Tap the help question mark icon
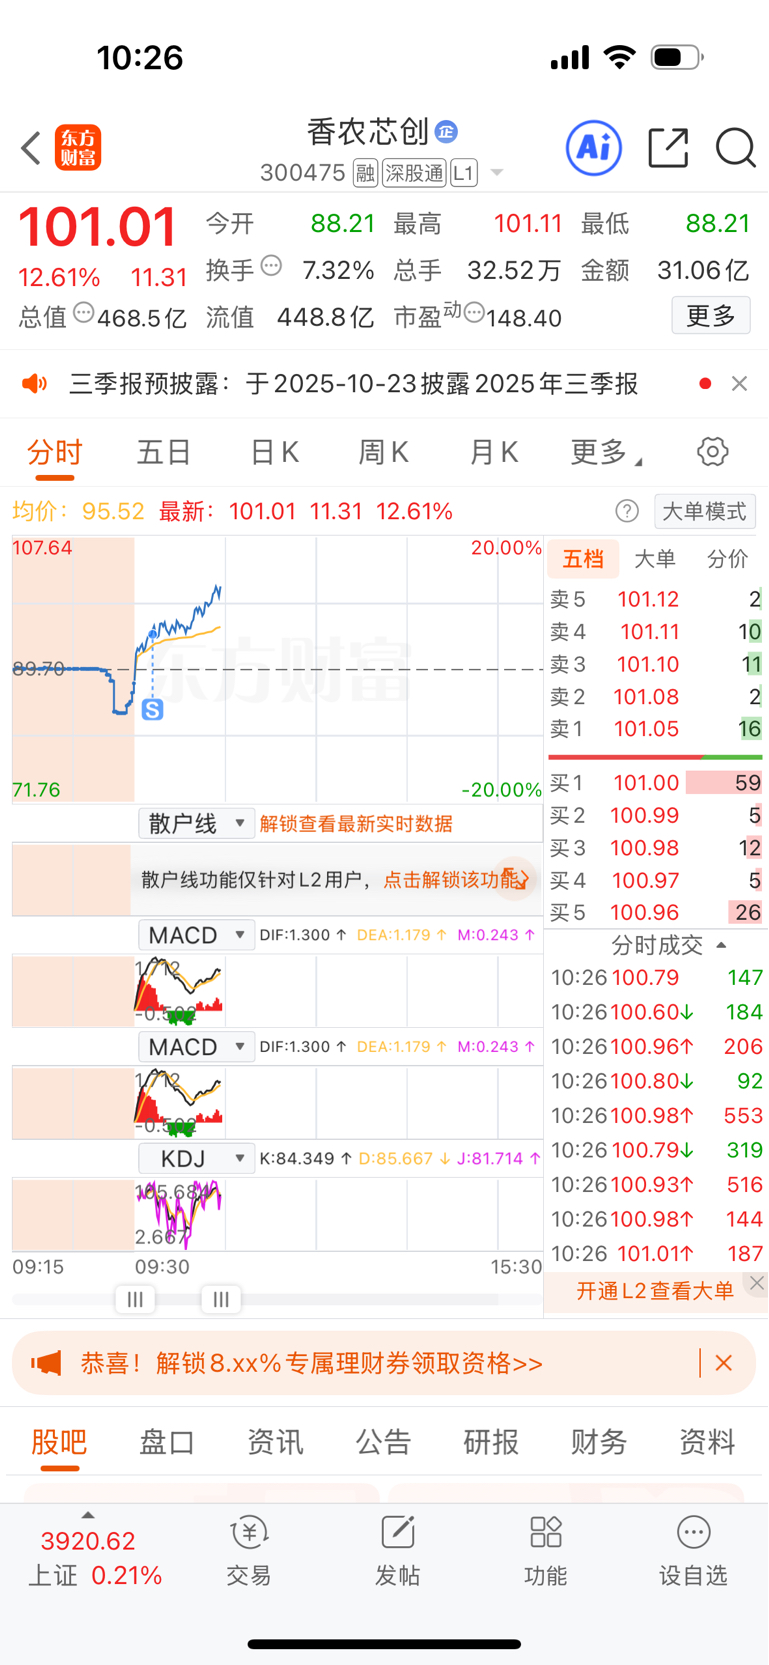The height and width of the screenshot is (1665, 769). click(627, 512)
